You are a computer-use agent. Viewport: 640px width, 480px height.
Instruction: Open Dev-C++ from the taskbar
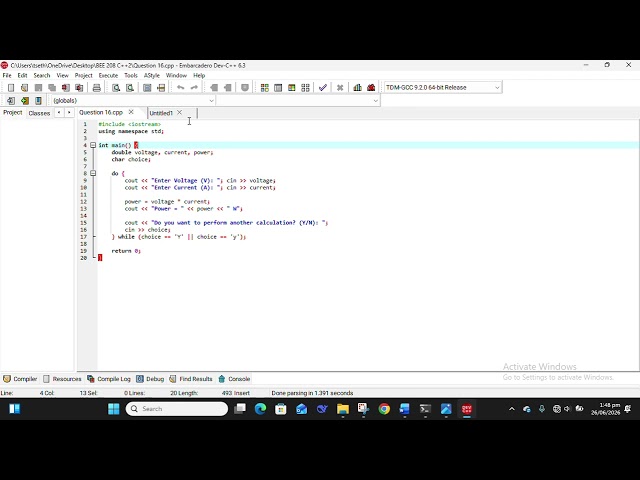click(467, 409)
